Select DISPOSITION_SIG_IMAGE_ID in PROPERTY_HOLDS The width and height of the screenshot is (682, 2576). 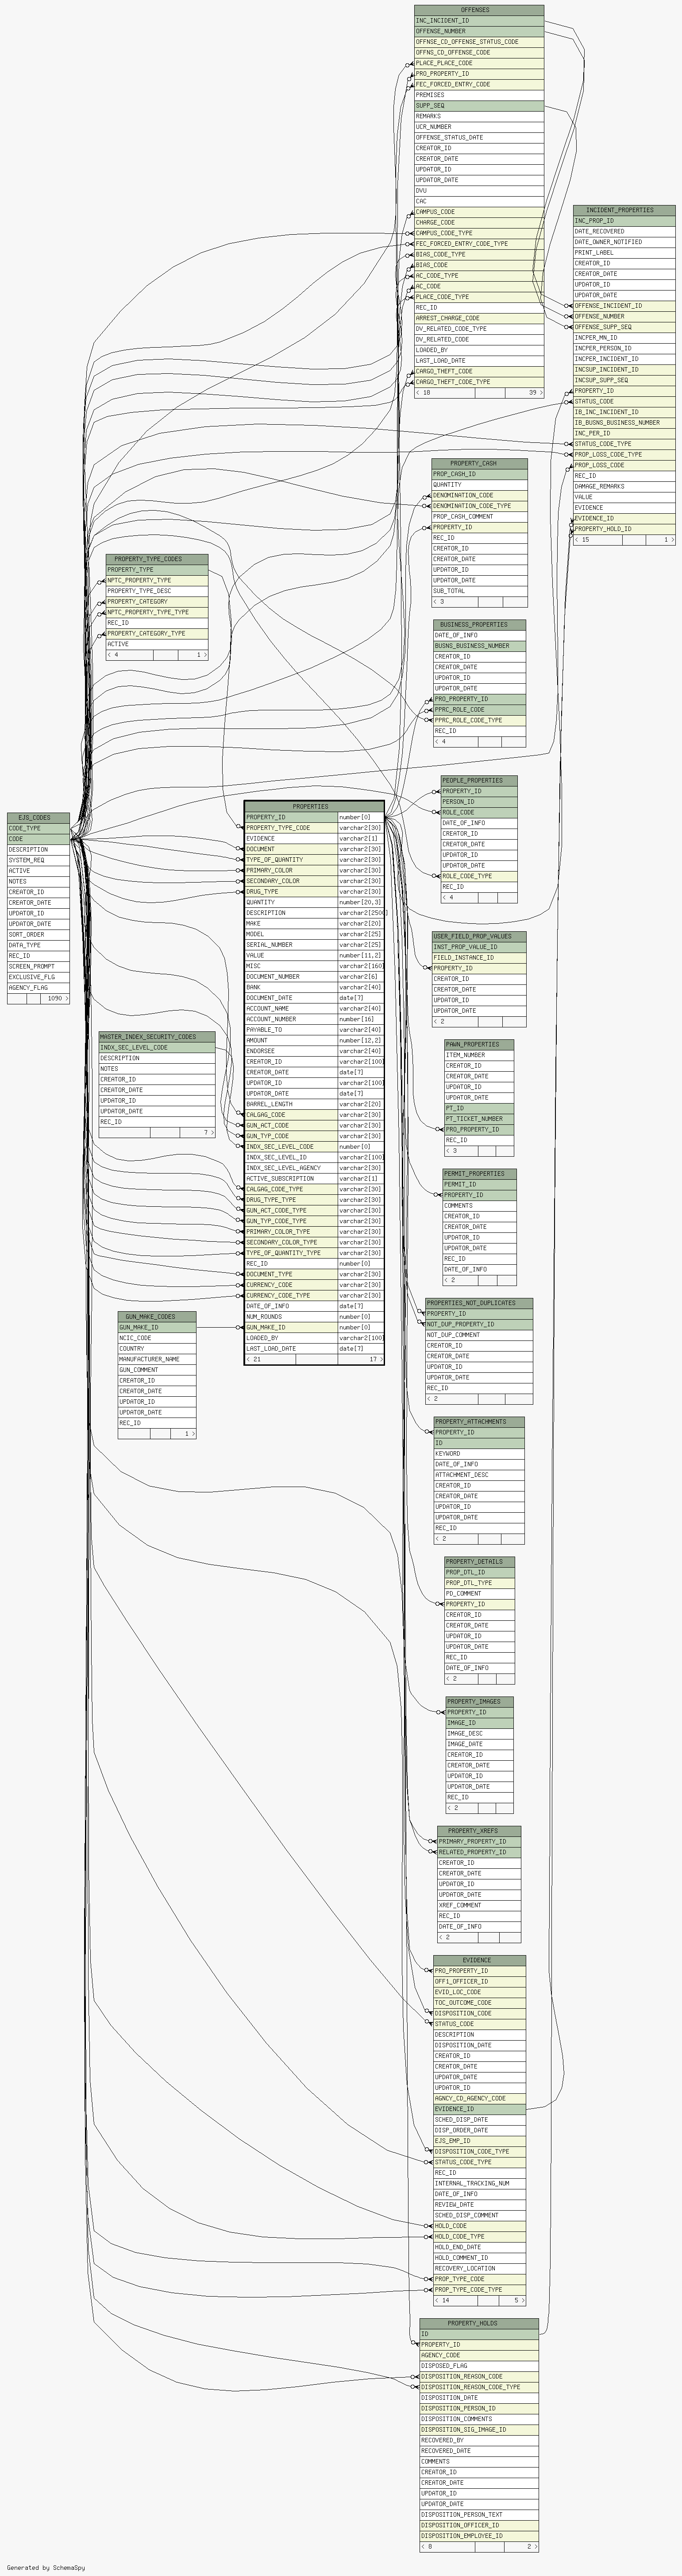coord(479,2429)
